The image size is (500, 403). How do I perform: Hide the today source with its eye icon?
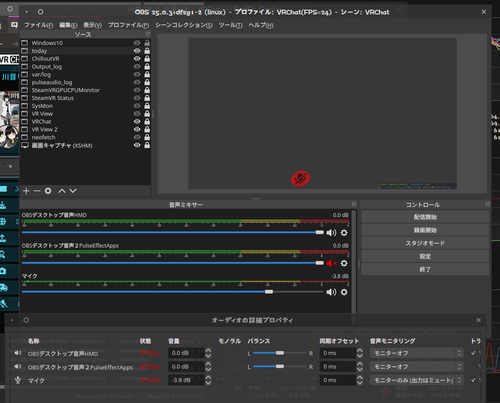click(137, 51)
